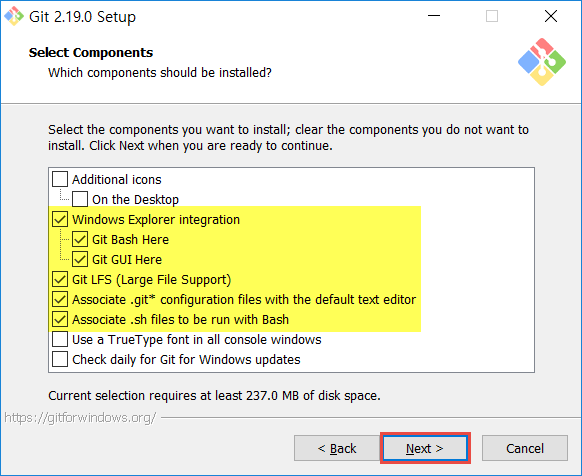Image resolution: width=582 pixels, height=476 pixels.
Task: Uncheck Git LFS (Large File Support)
Action: click(60, 279)
